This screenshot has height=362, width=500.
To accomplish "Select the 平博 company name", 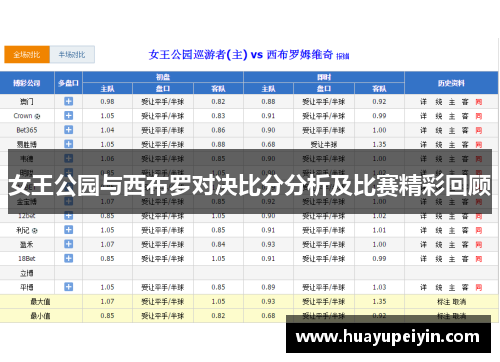I will (x=27, y=287).
